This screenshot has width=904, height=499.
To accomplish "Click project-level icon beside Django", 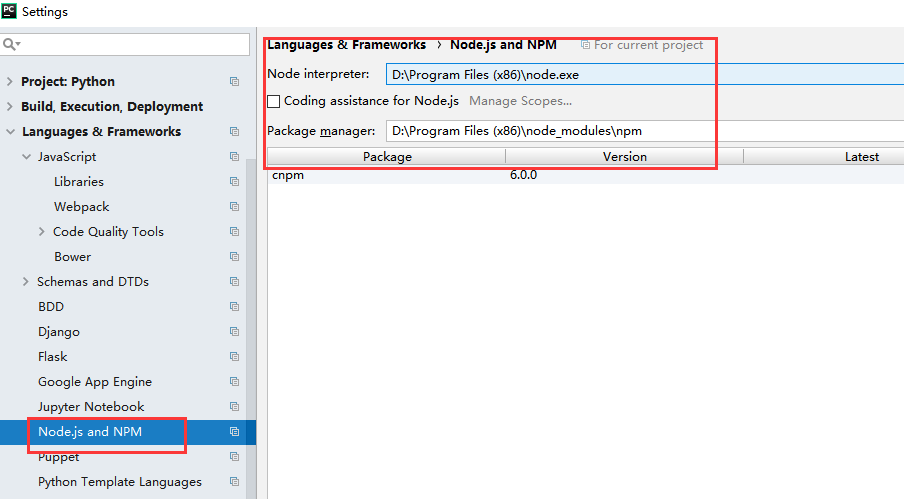I will pos(234,331).
